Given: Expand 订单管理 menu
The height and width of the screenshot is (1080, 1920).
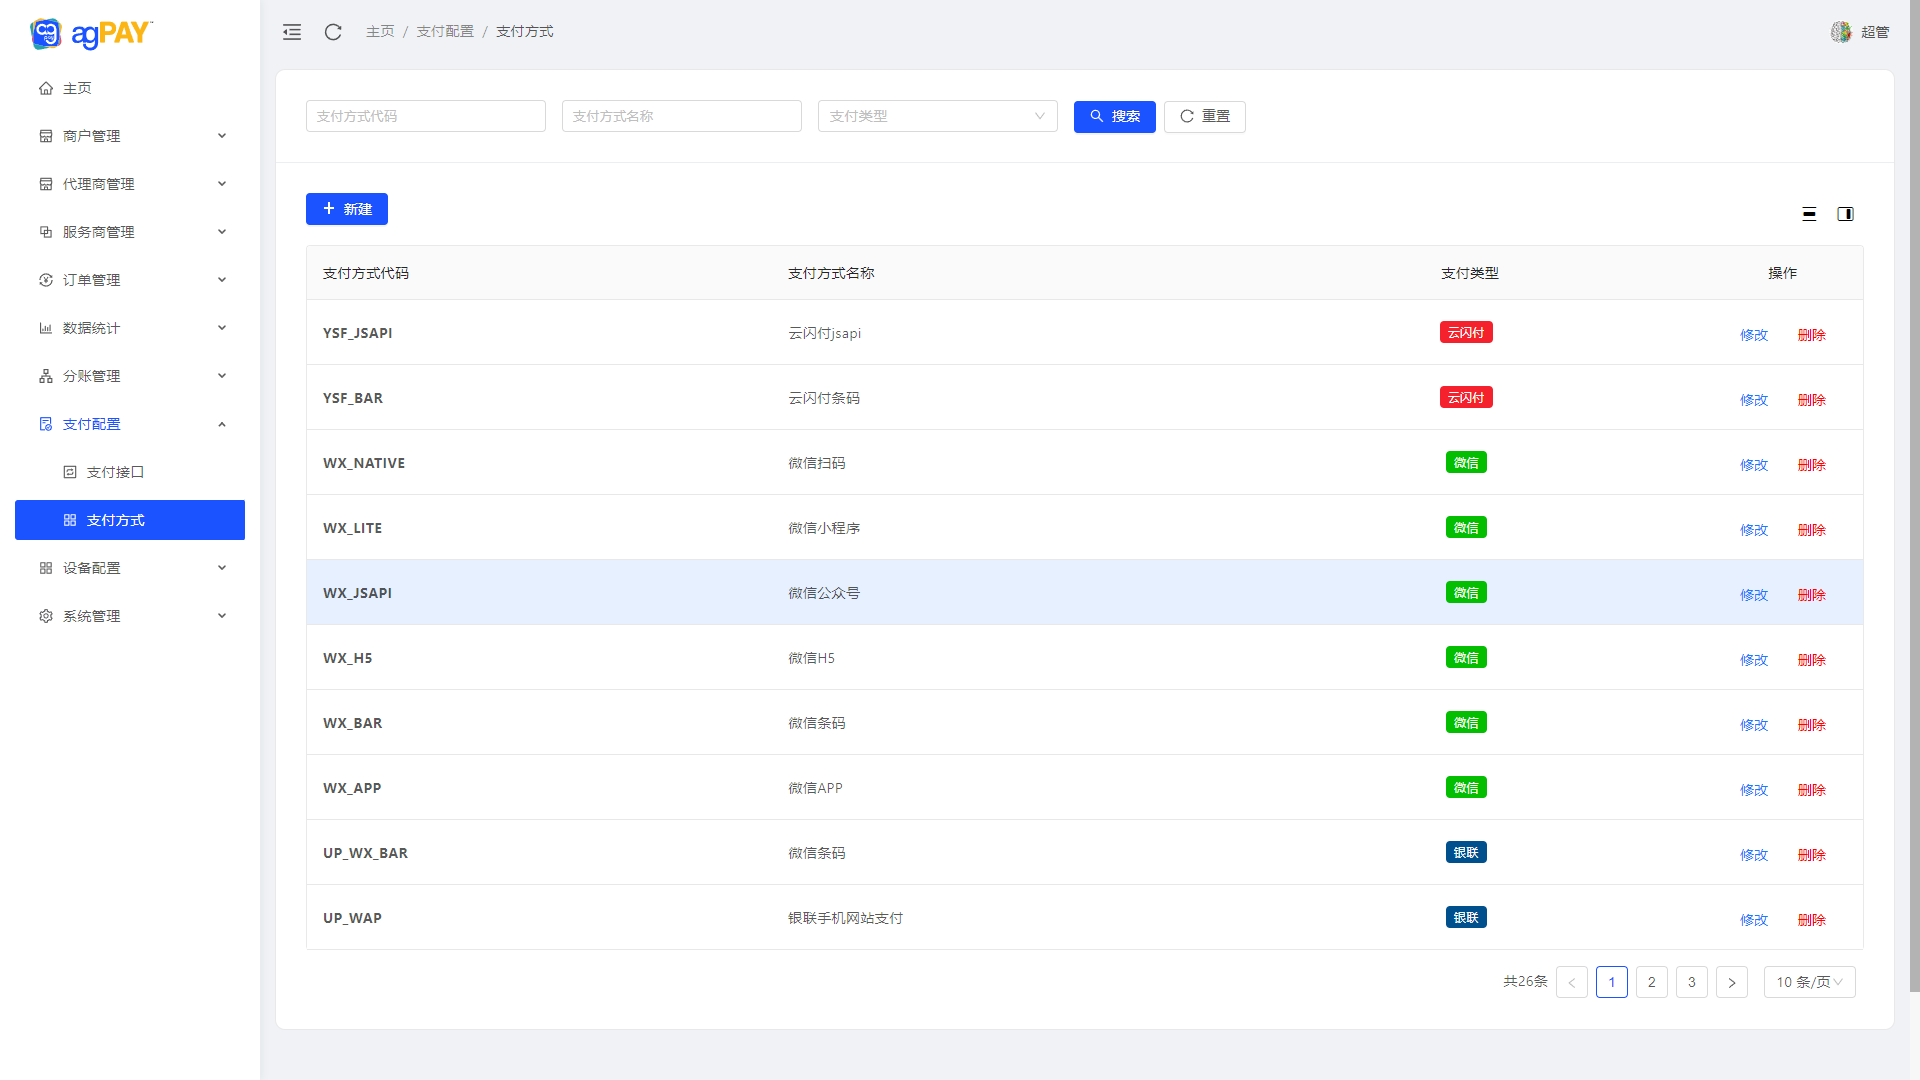Looking at the screenshot, I should tap(130, 280).
